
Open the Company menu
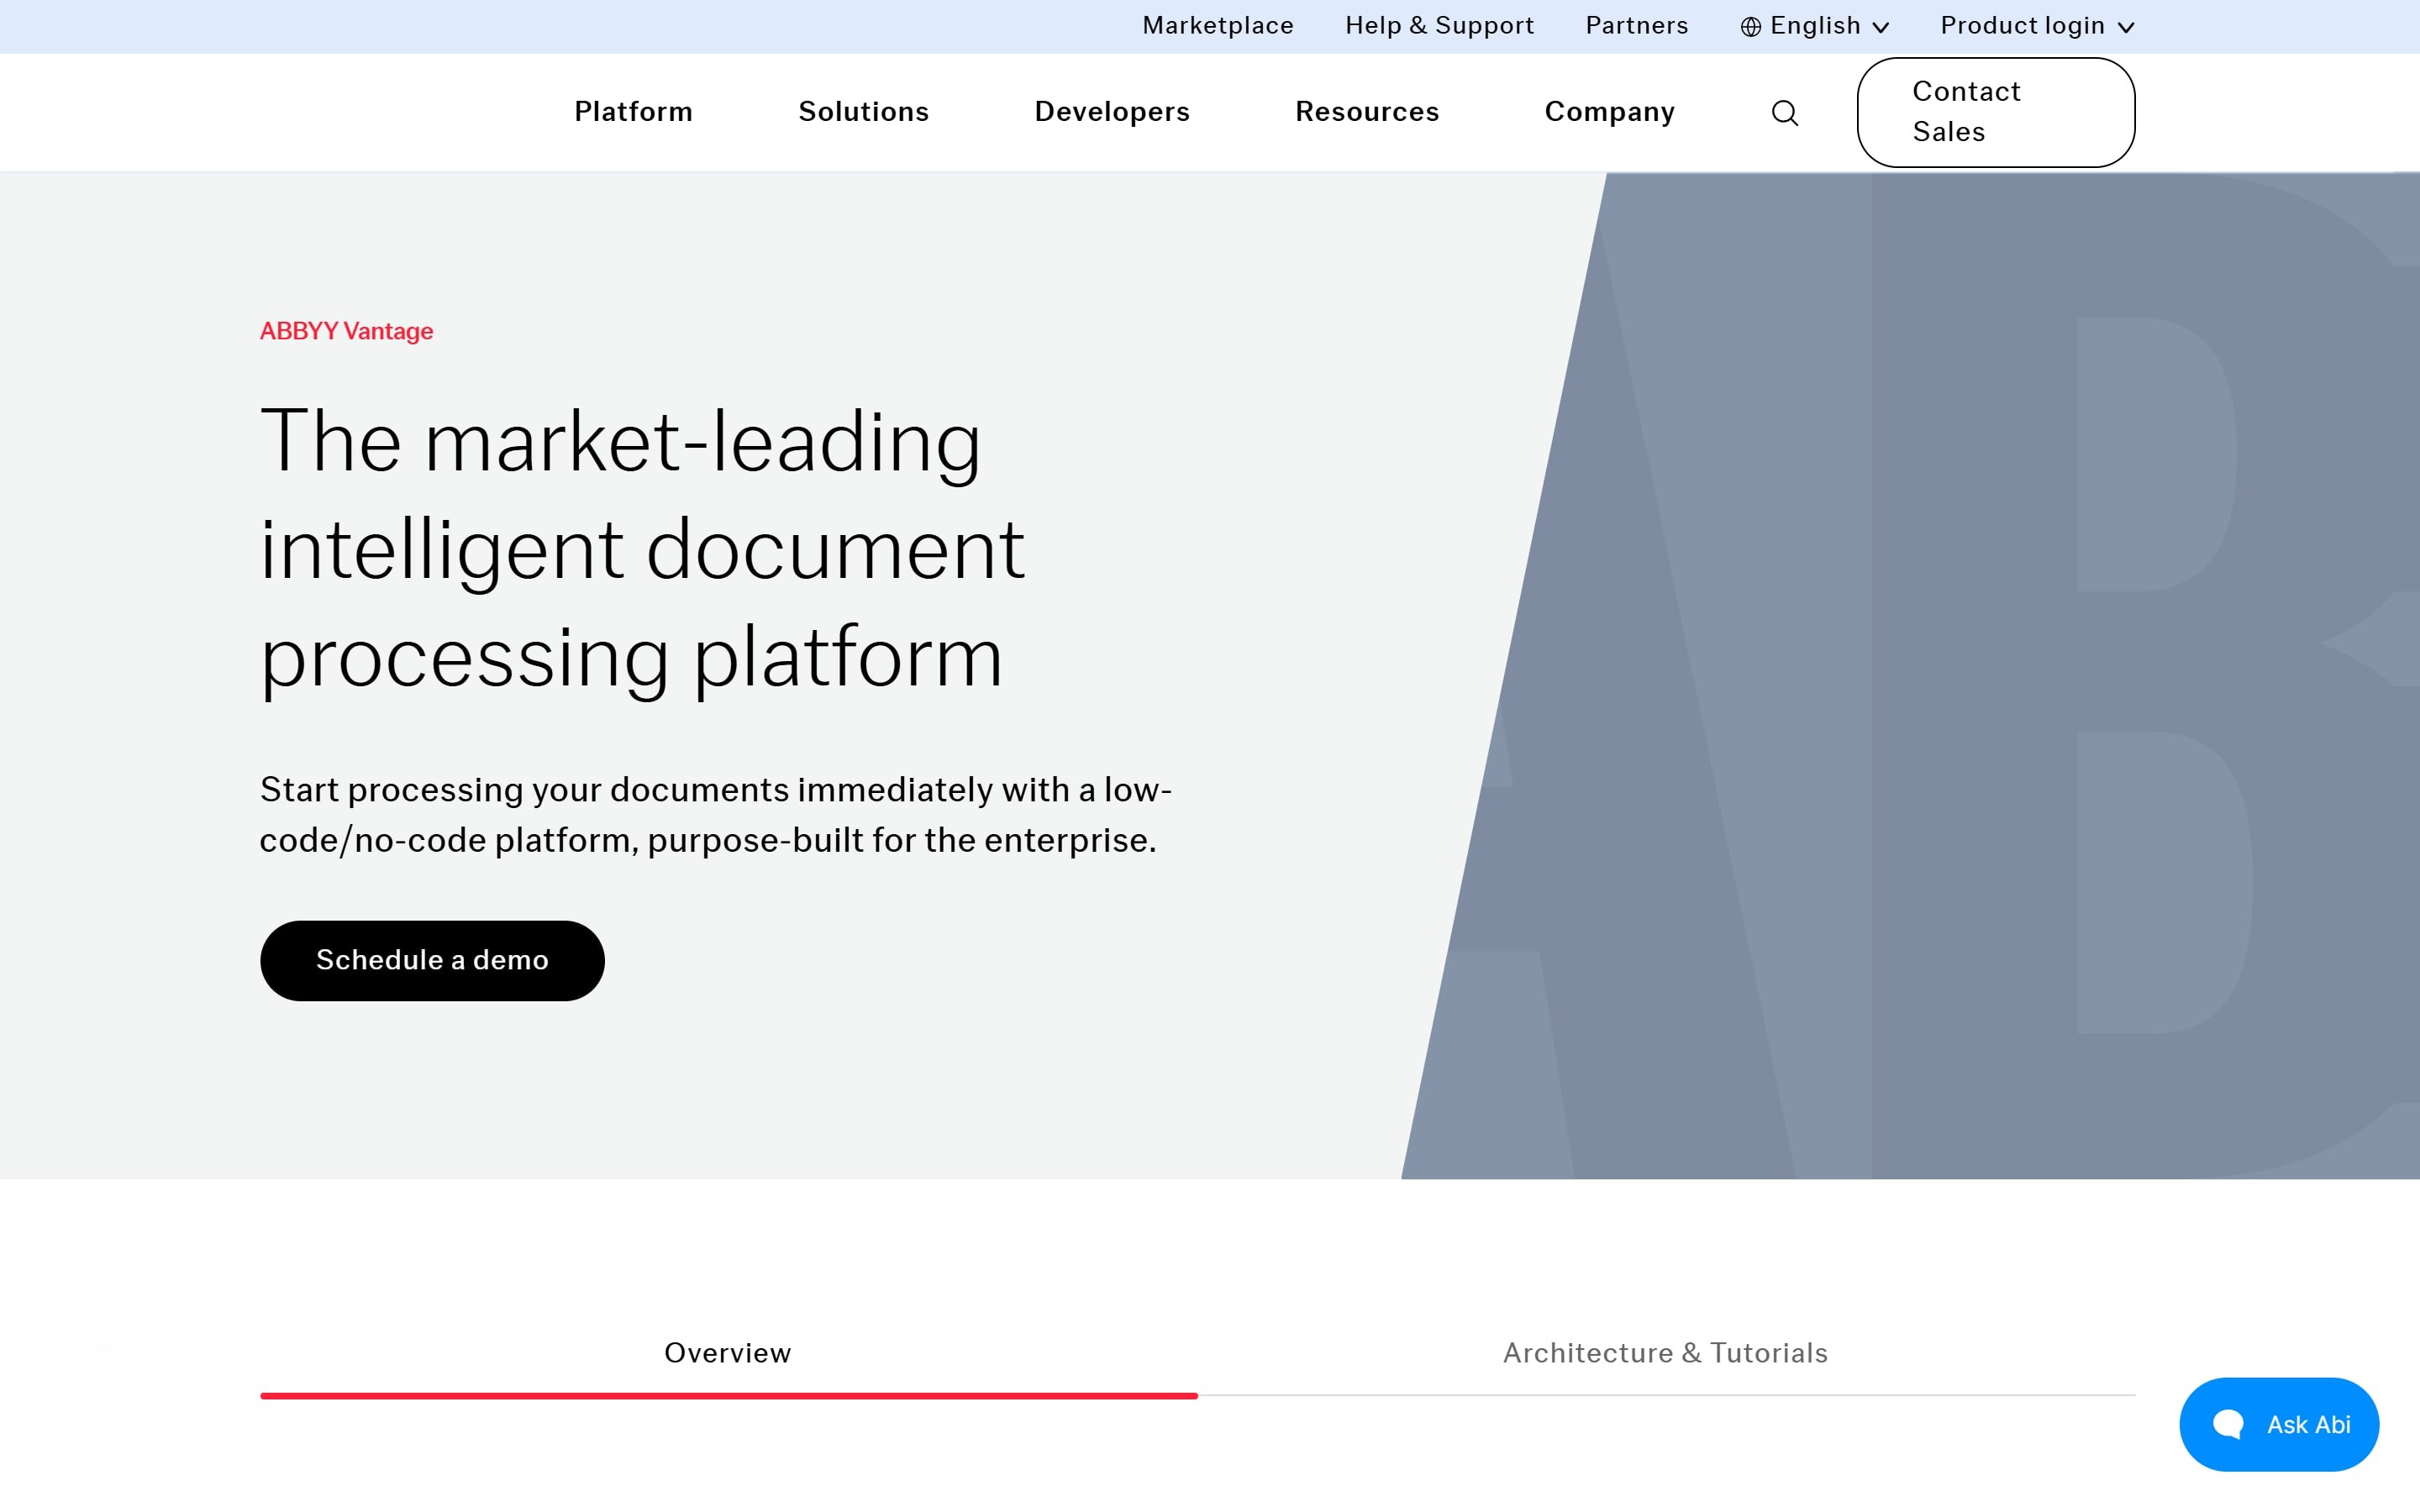point(1609,112)
